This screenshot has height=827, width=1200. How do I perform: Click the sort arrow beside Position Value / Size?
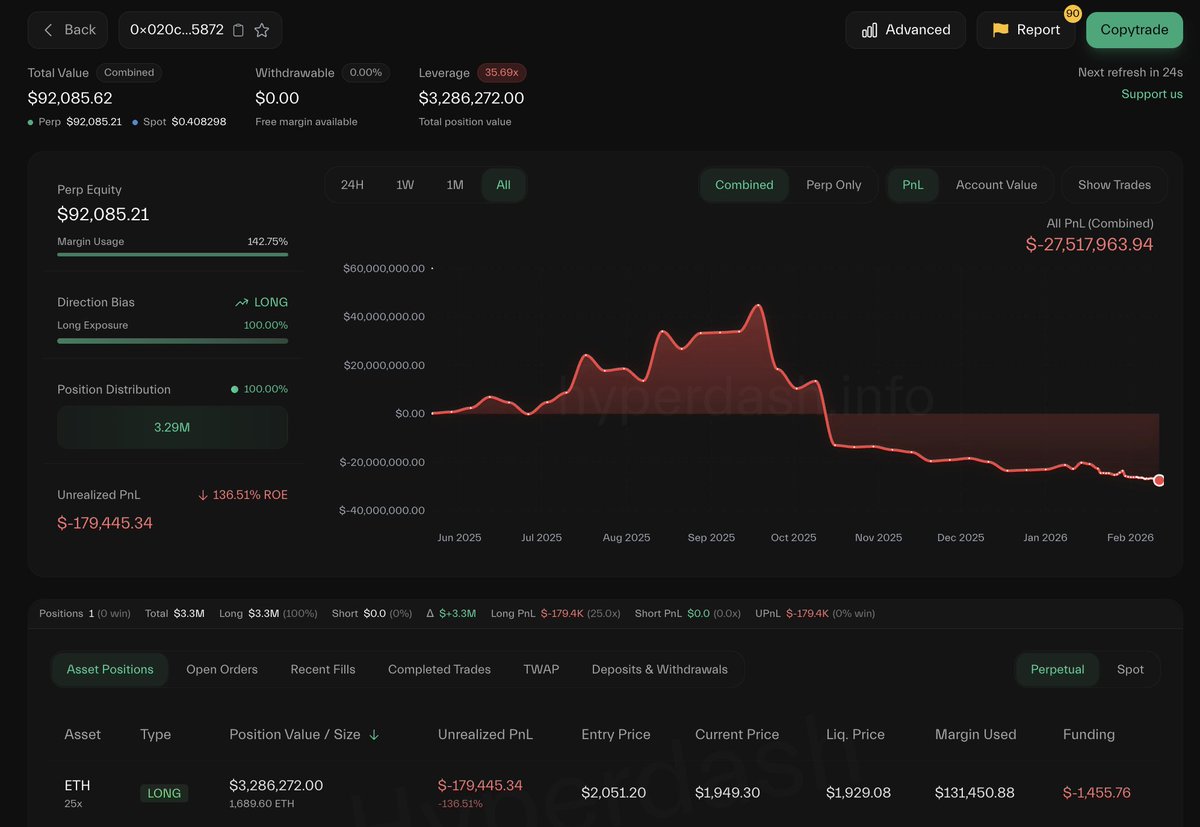click(375, 735)
